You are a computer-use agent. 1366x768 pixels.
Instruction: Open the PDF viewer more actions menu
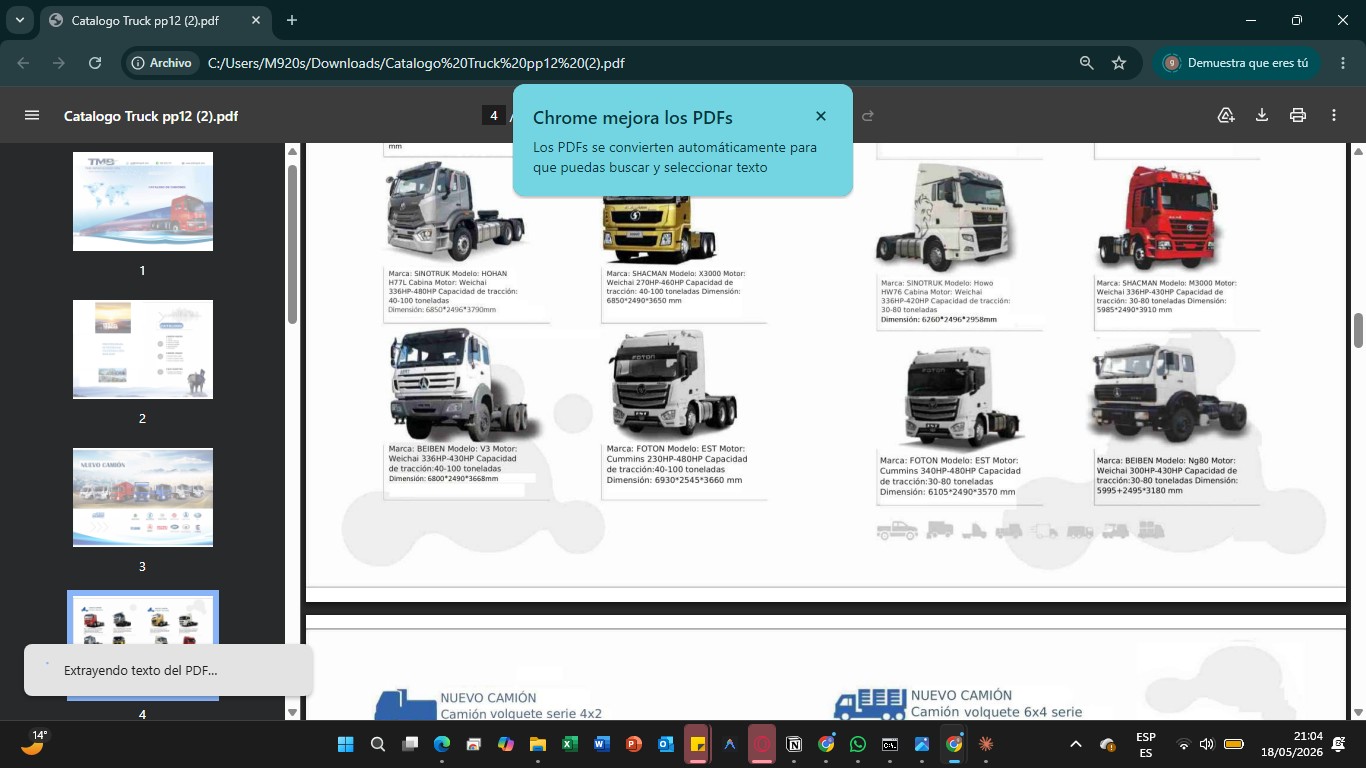point(1334,115)
